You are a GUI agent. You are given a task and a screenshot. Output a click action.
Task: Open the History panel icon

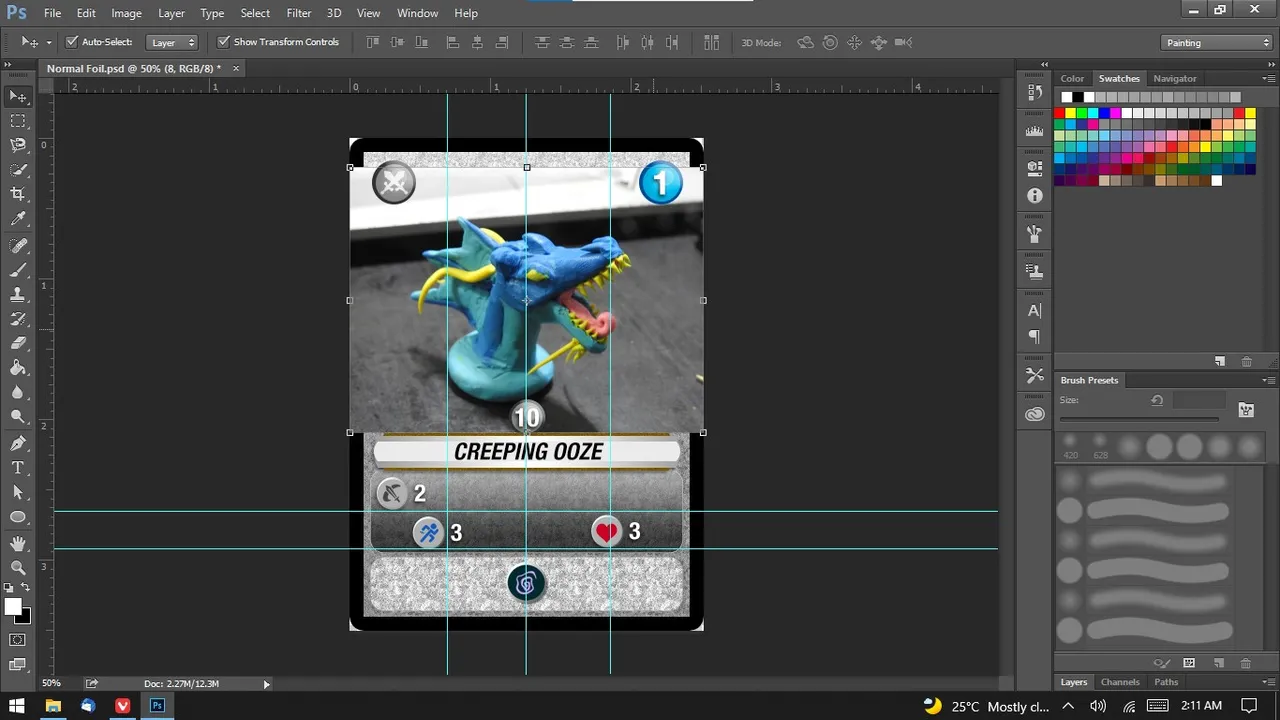[1035, 92]
